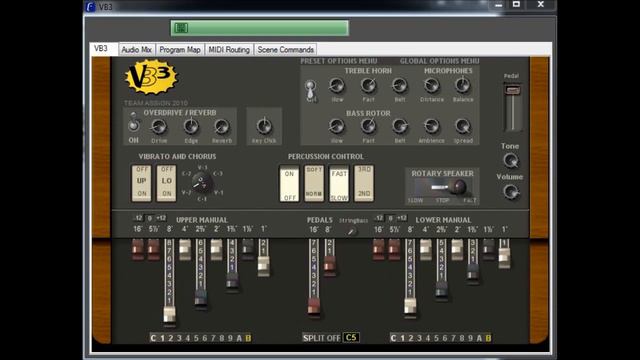Viewport: 640px width, 360px height.
Task: Select upper manual preset C
Action: point(153,338)
